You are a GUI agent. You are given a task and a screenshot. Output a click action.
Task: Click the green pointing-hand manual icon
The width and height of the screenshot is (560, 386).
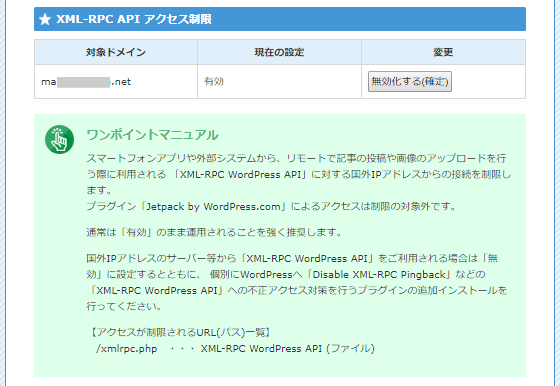coord(59,139)
